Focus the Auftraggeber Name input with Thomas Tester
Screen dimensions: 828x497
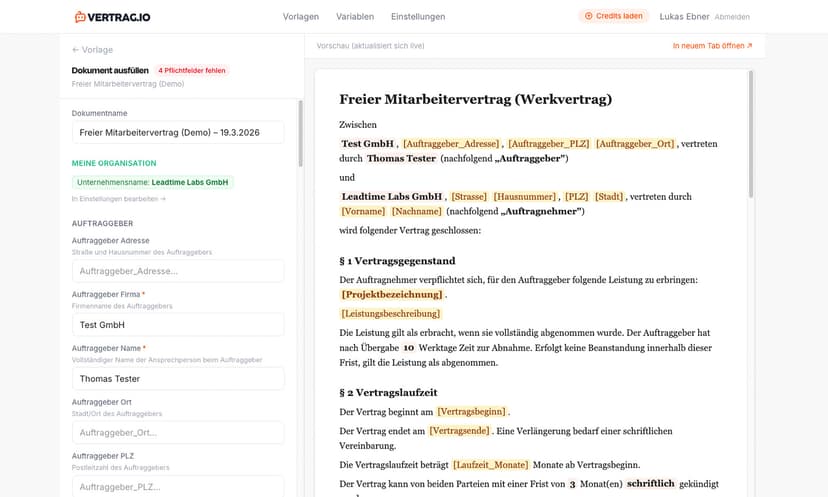coord(178,379)
